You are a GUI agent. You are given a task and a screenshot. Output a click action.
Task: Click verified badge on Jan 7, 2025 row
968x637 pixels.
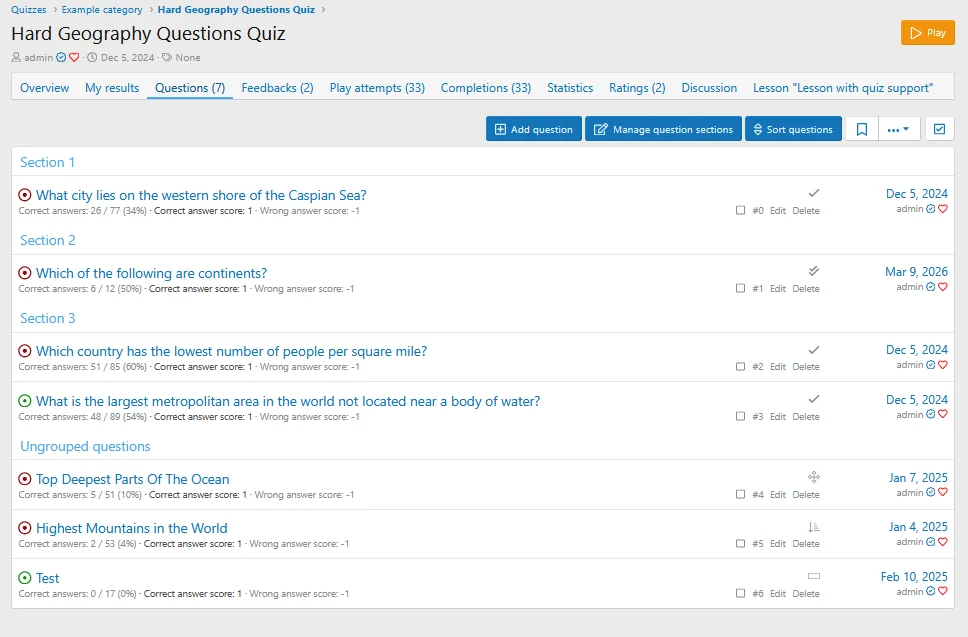tap(930, 493)
